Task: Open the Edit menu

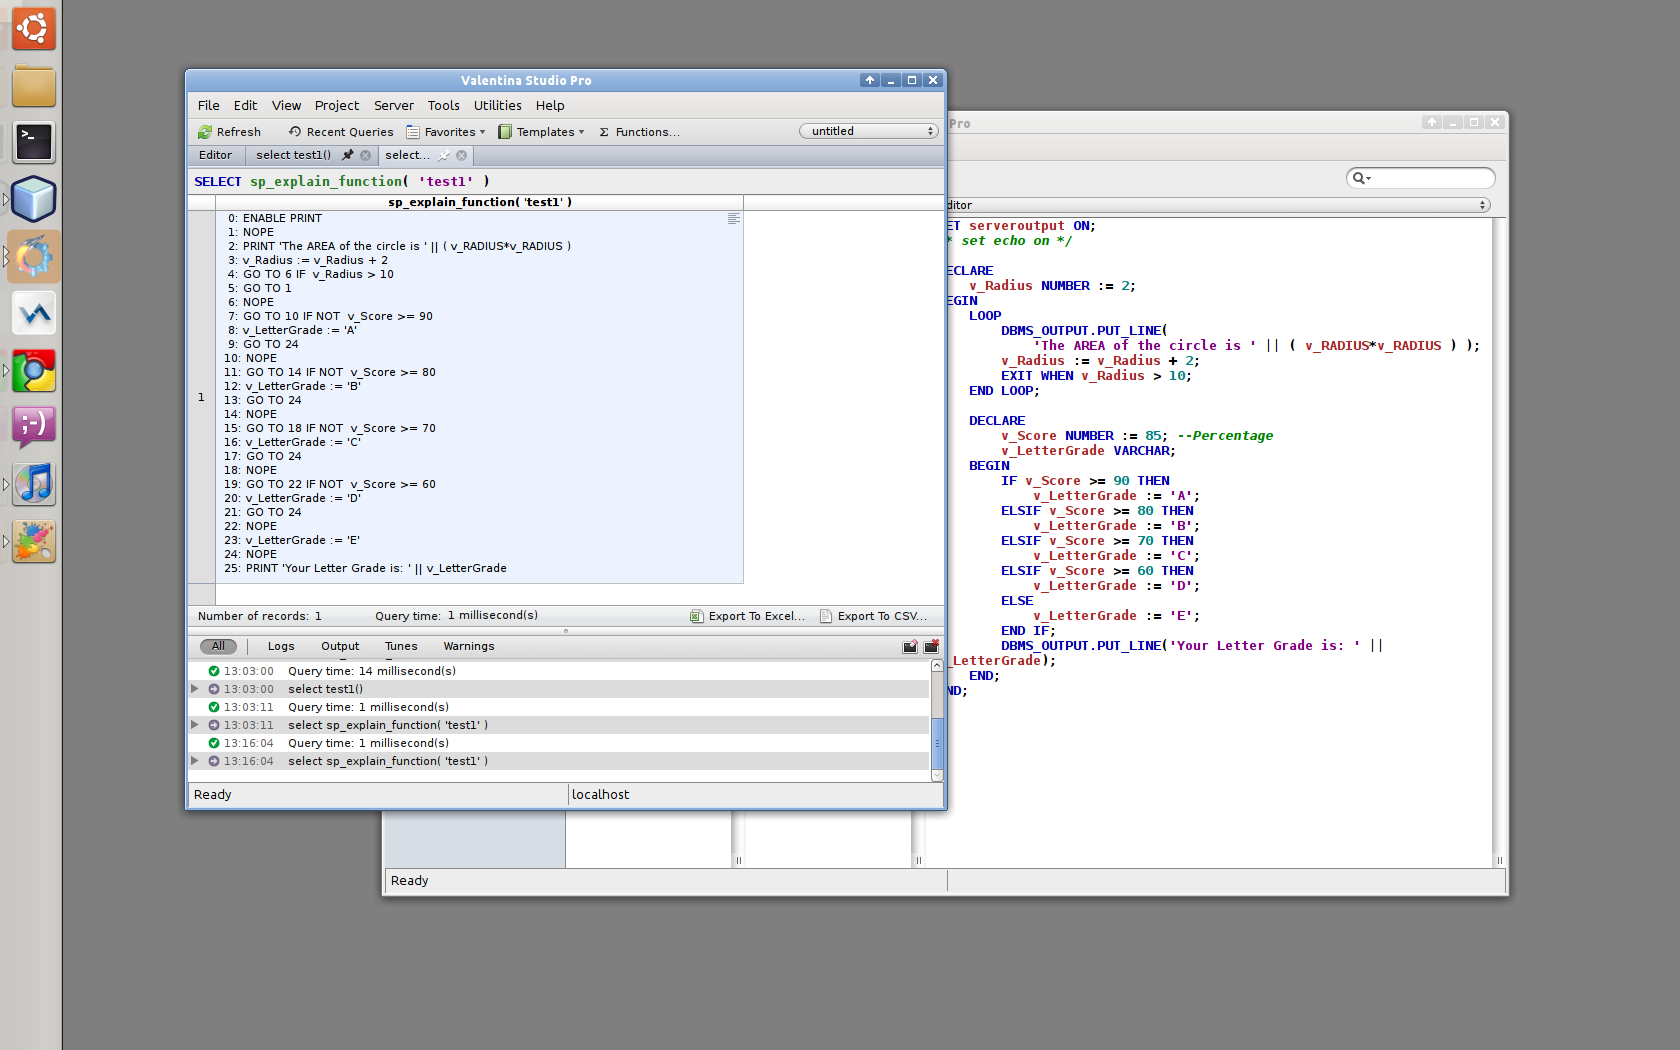Action: (x=245, y=106)
